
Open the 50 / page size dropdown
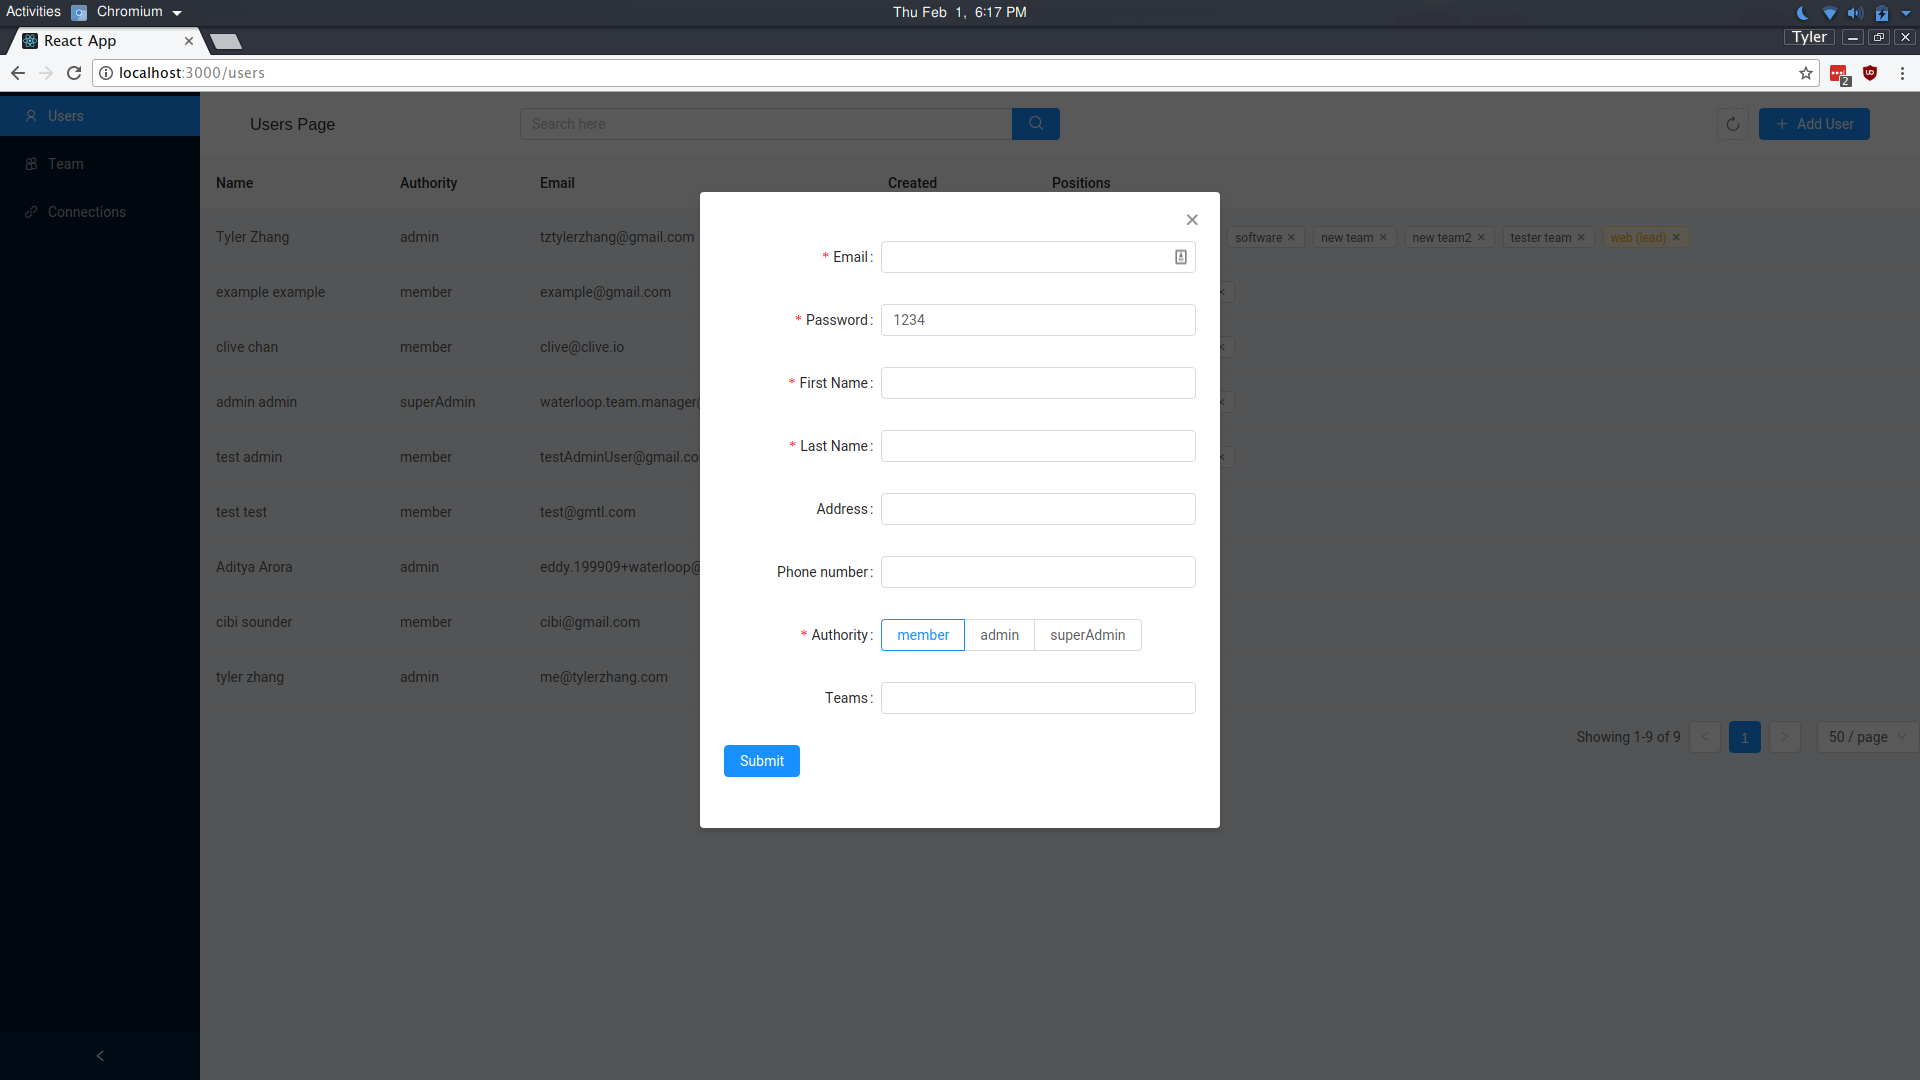pyautogui.click(x=1866, y=737)
